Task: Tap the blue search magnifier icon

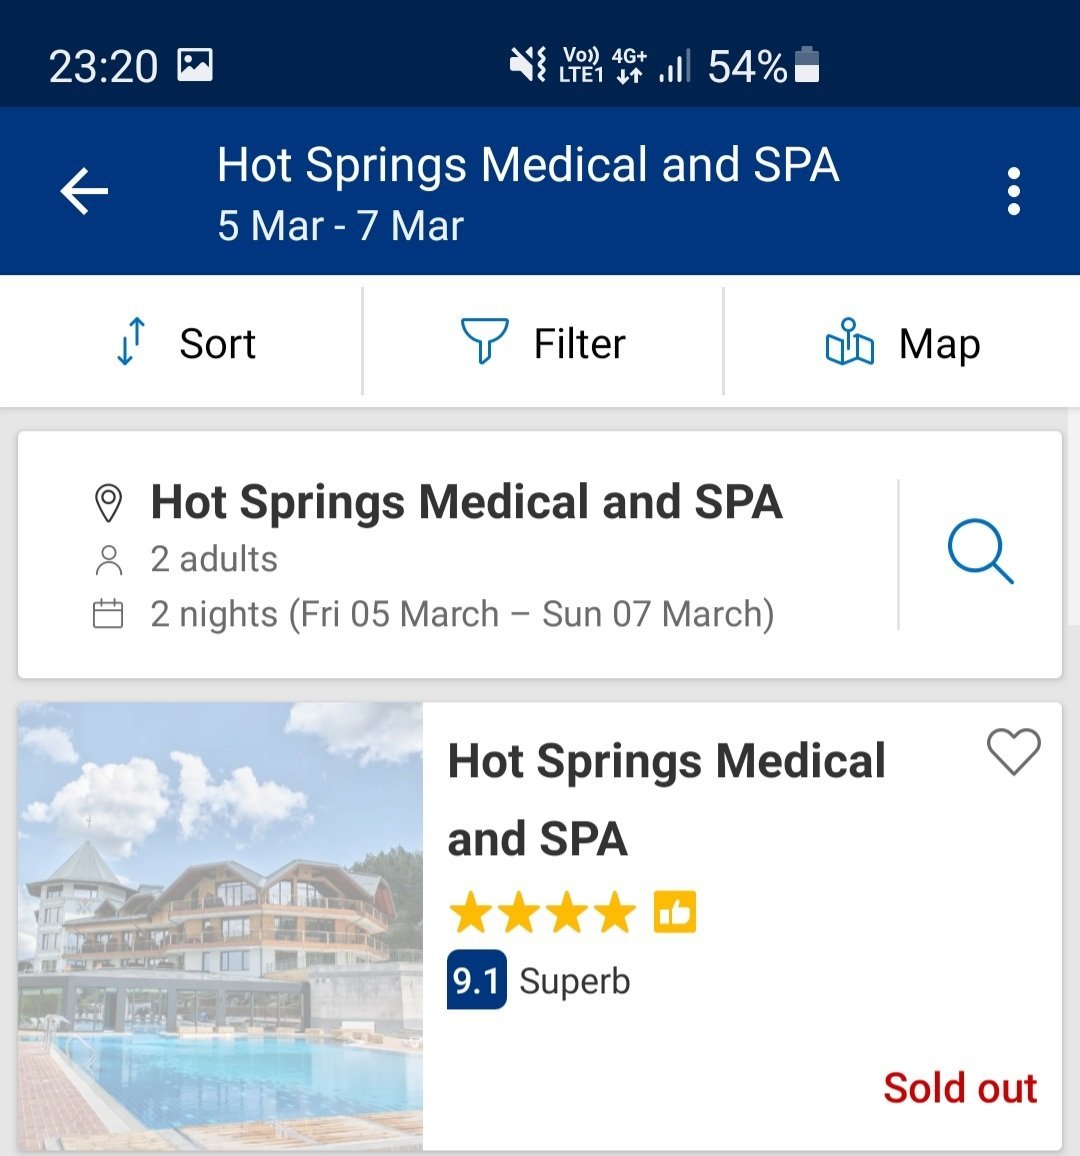Action: tap(979, 551)
